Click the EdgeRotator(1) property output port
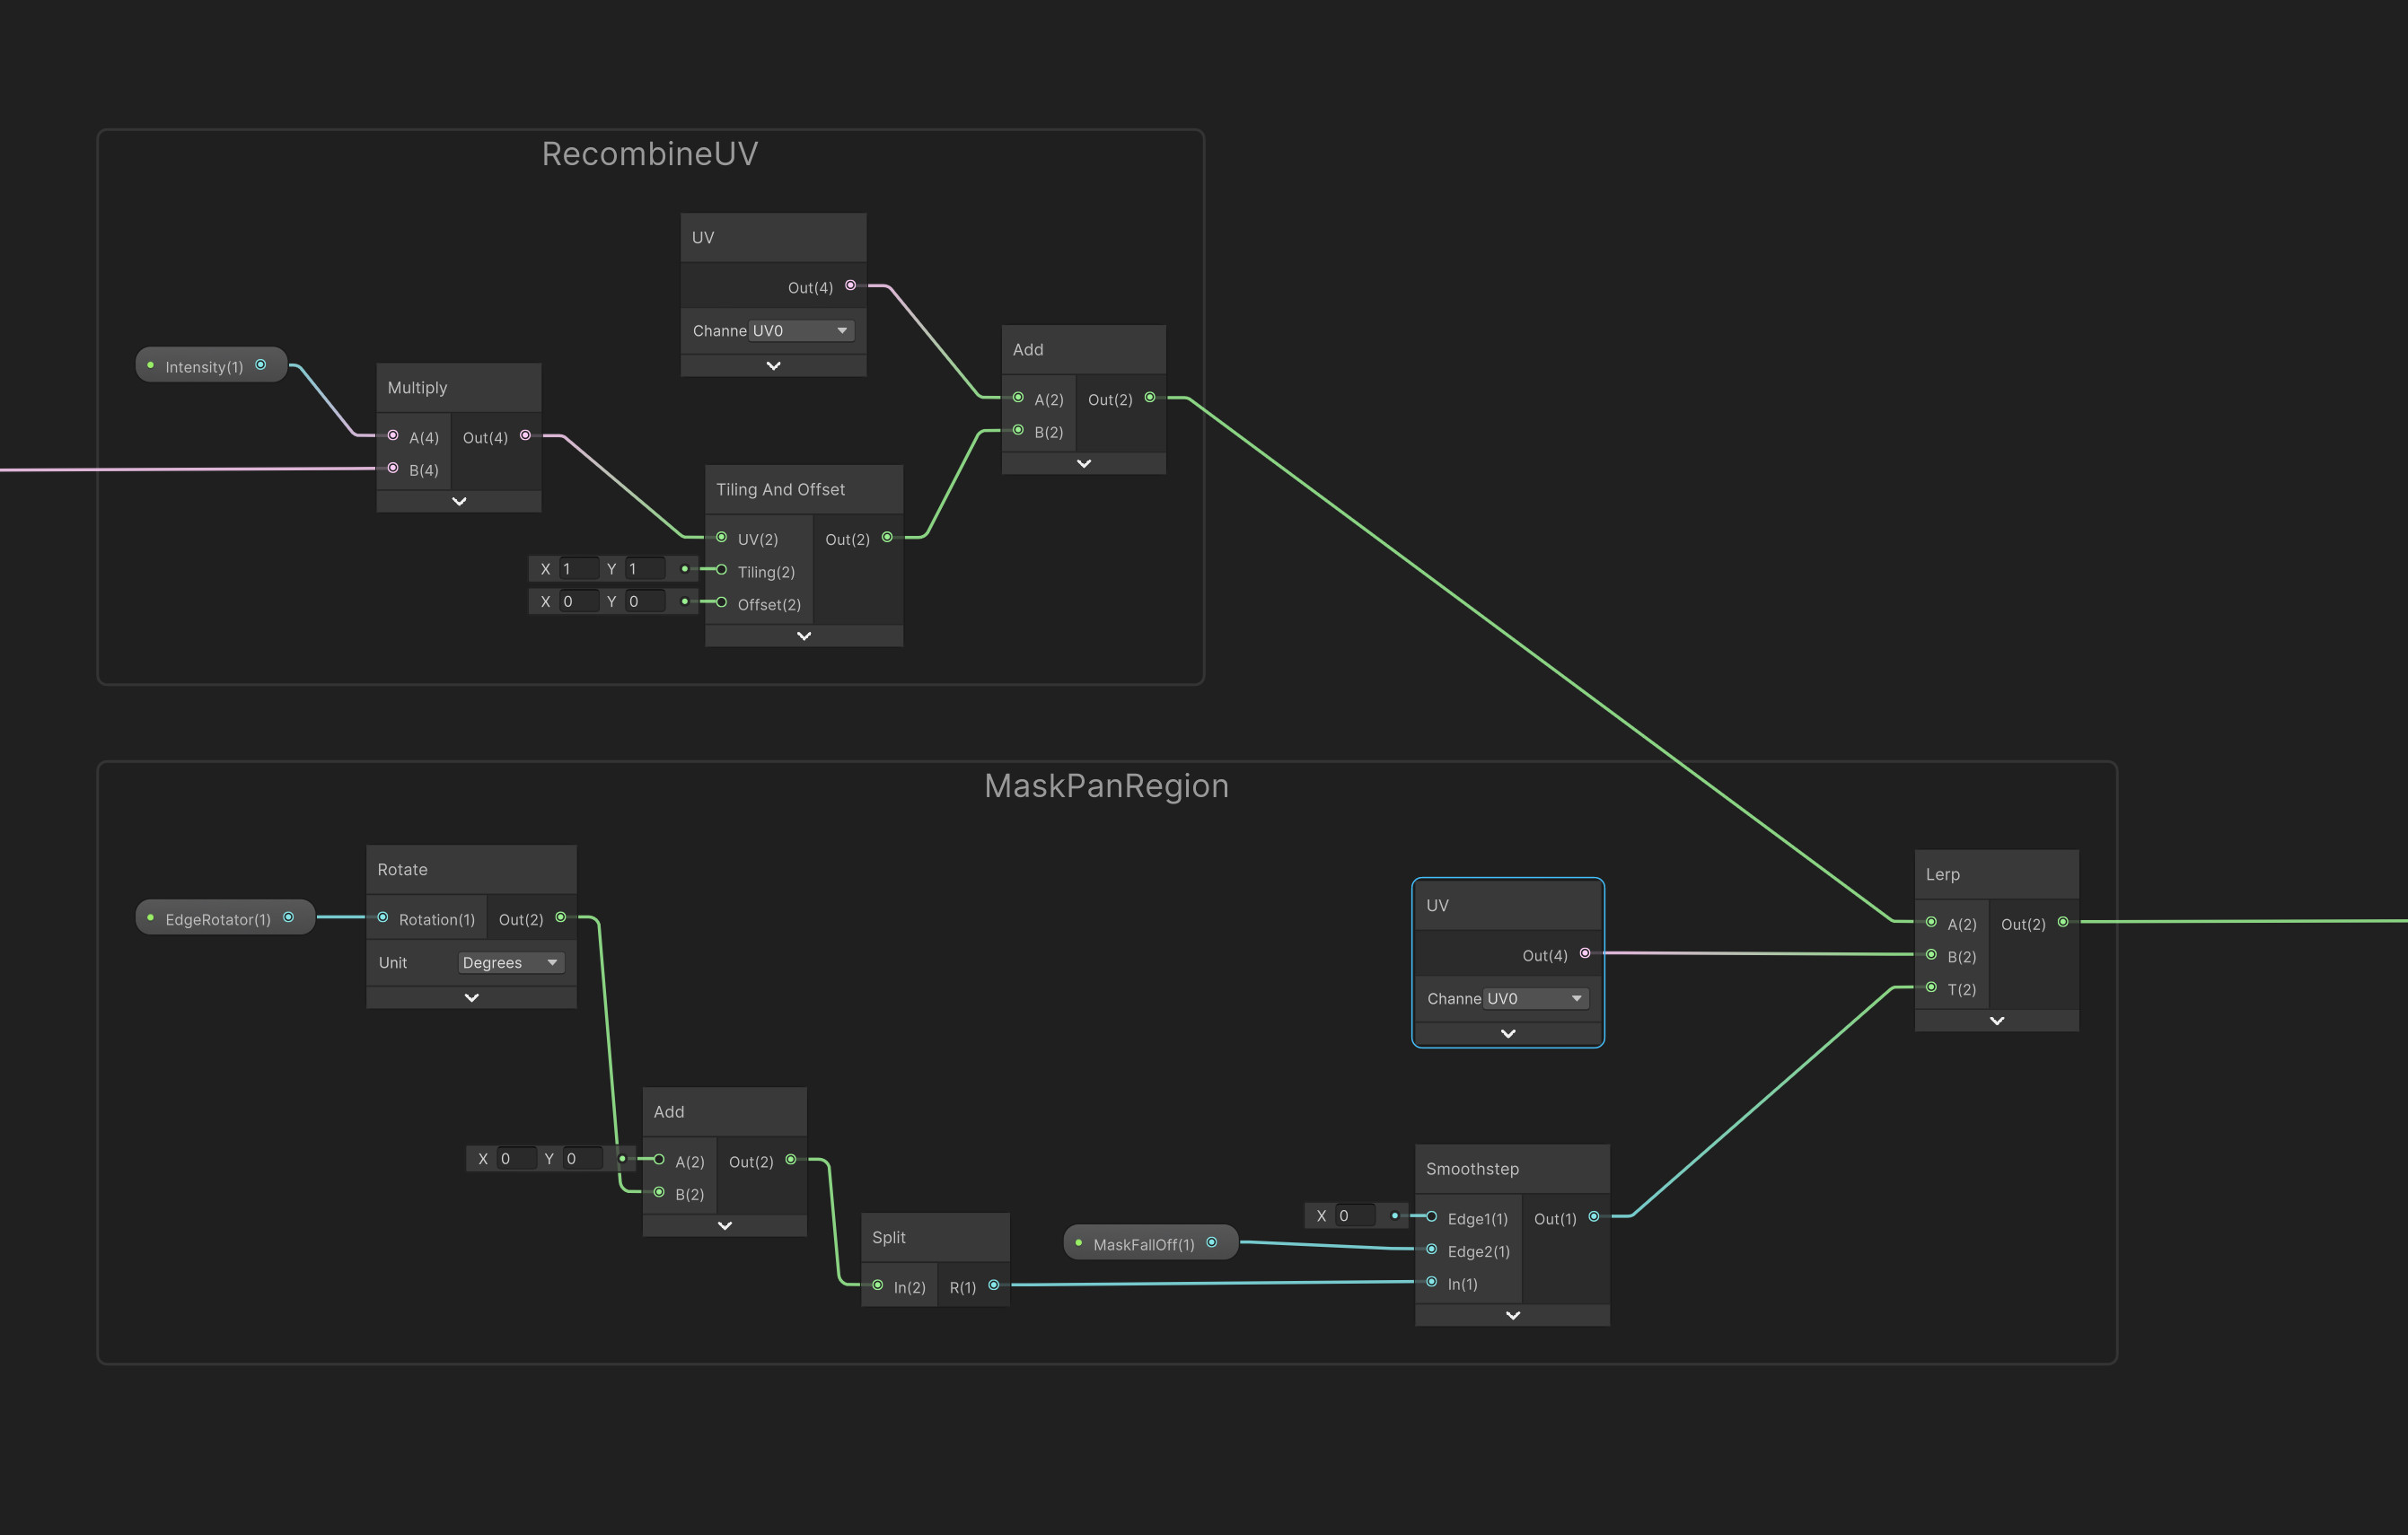The width and height of the screenshot is (2408, 1535). pyautogui.click(x=288, y=916)
